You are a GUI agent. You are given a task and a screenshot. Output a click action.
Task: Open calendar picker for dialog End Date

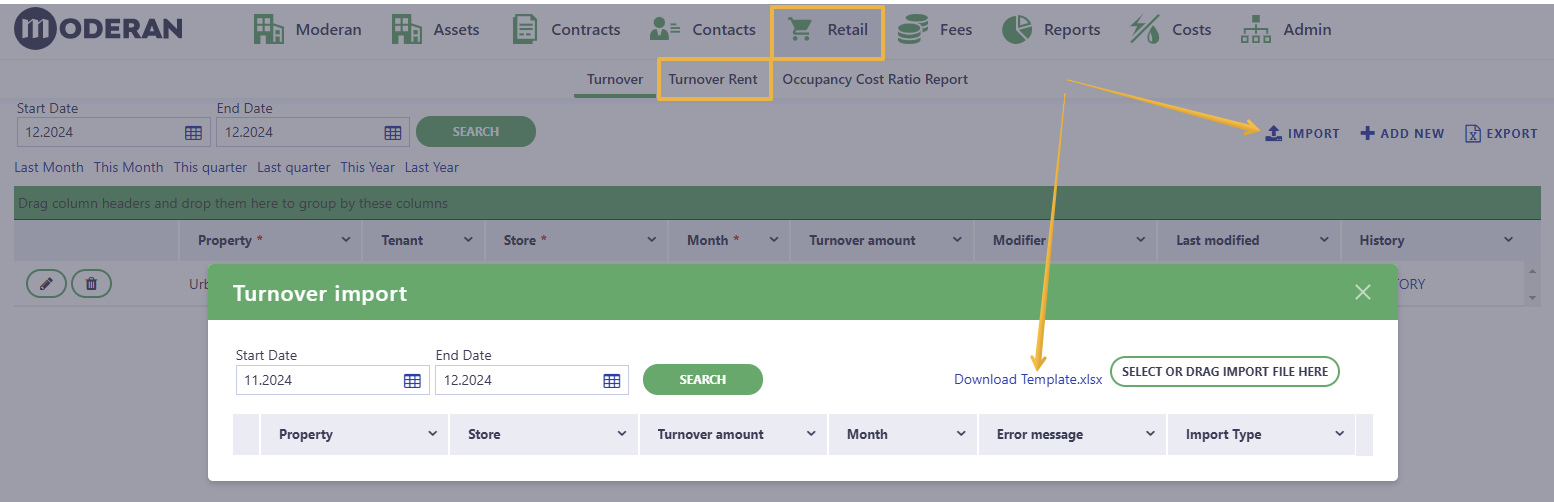click(x=612, y=380)
